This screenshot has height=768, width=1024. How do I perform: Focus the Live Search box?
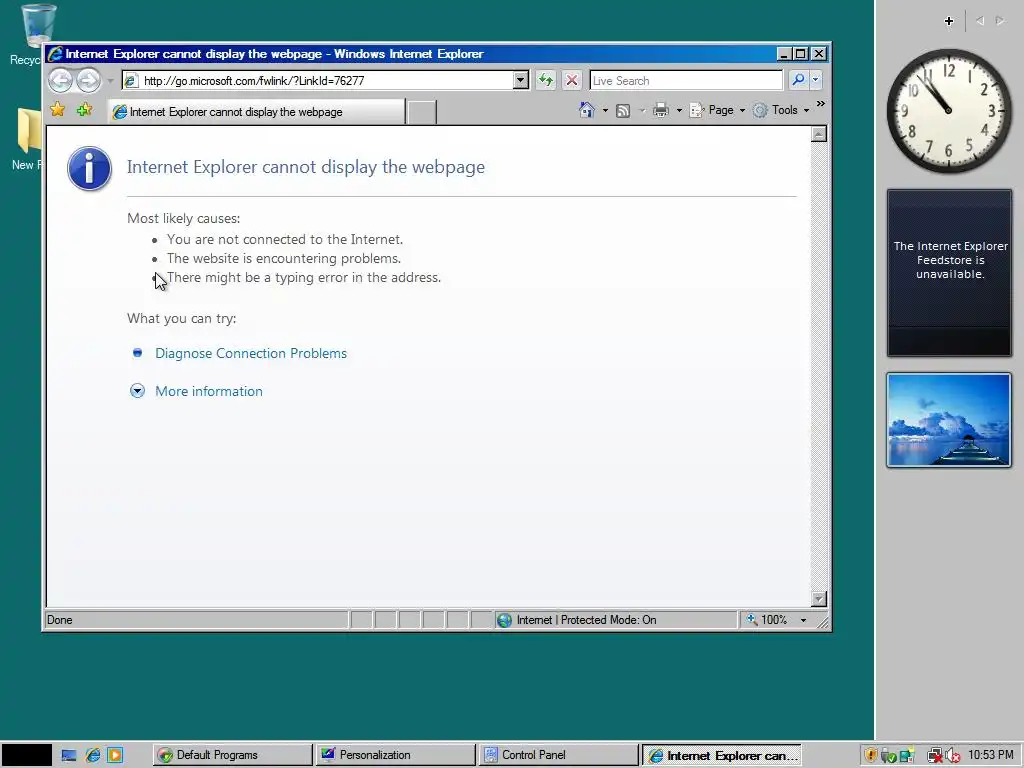[x=686, y=80]
